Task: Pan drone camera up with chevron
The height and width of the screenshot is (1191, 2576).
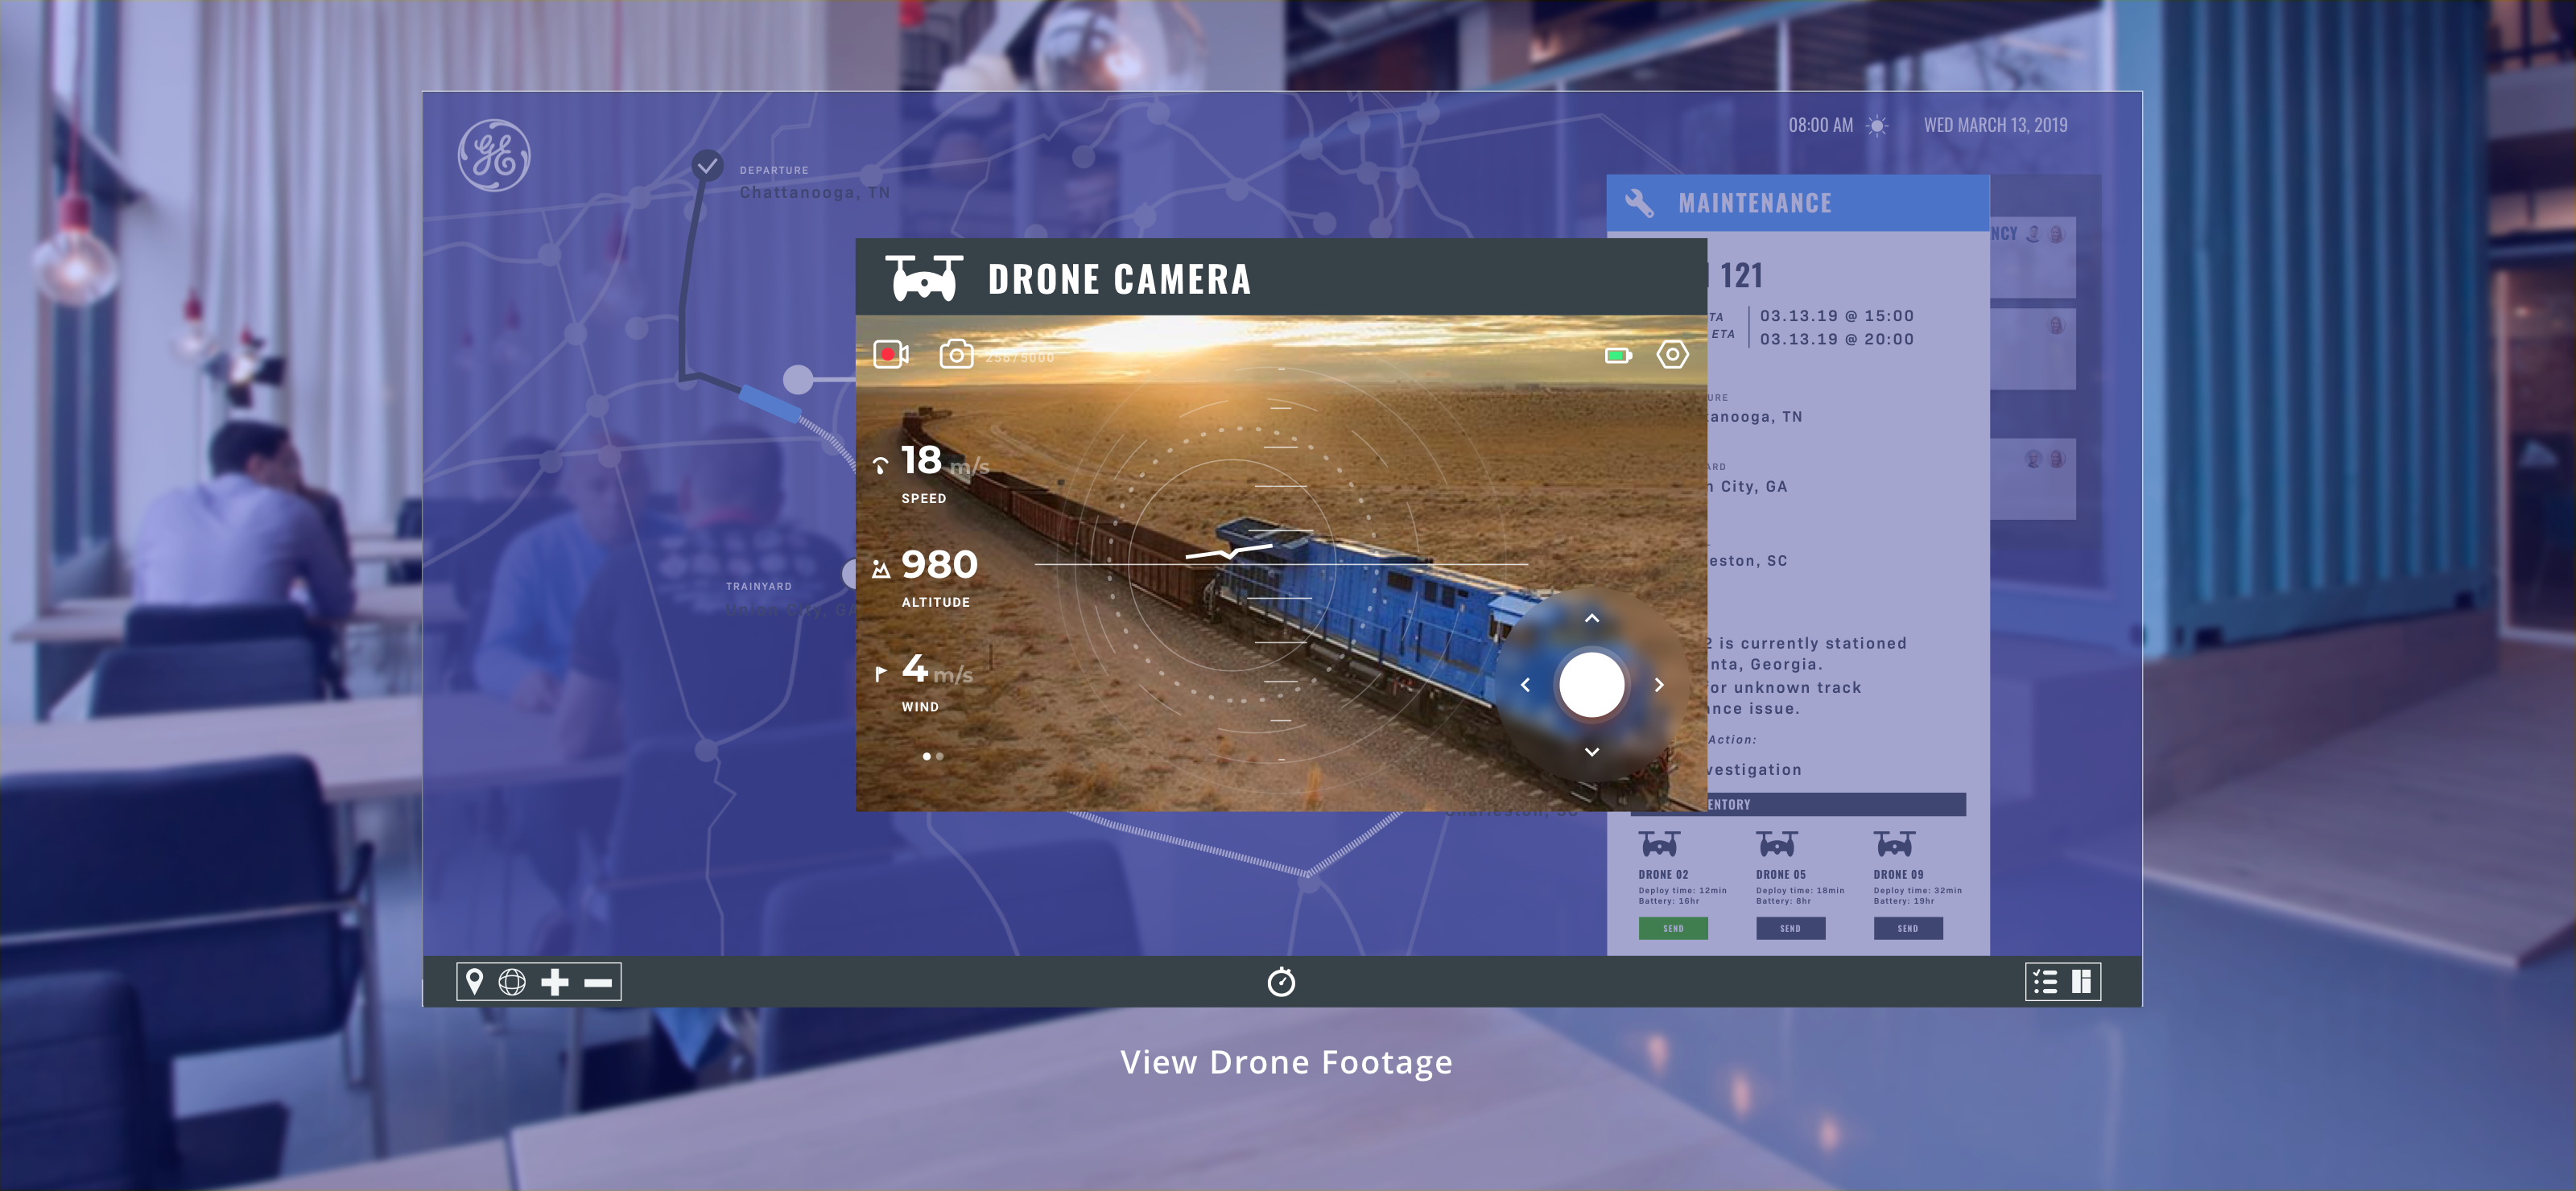Action: click(x=1592, y=618)
